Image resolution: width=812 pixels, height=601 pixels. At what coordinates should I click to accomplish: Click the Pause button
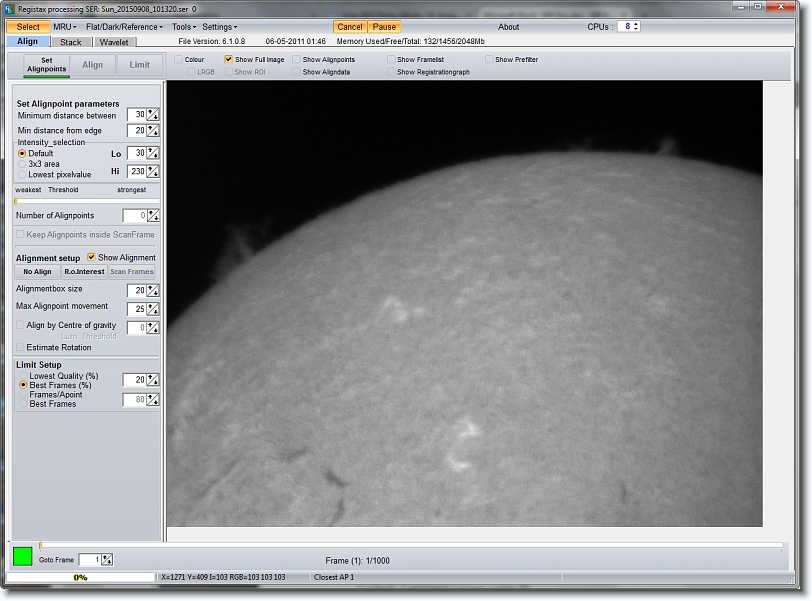(384, 27)
